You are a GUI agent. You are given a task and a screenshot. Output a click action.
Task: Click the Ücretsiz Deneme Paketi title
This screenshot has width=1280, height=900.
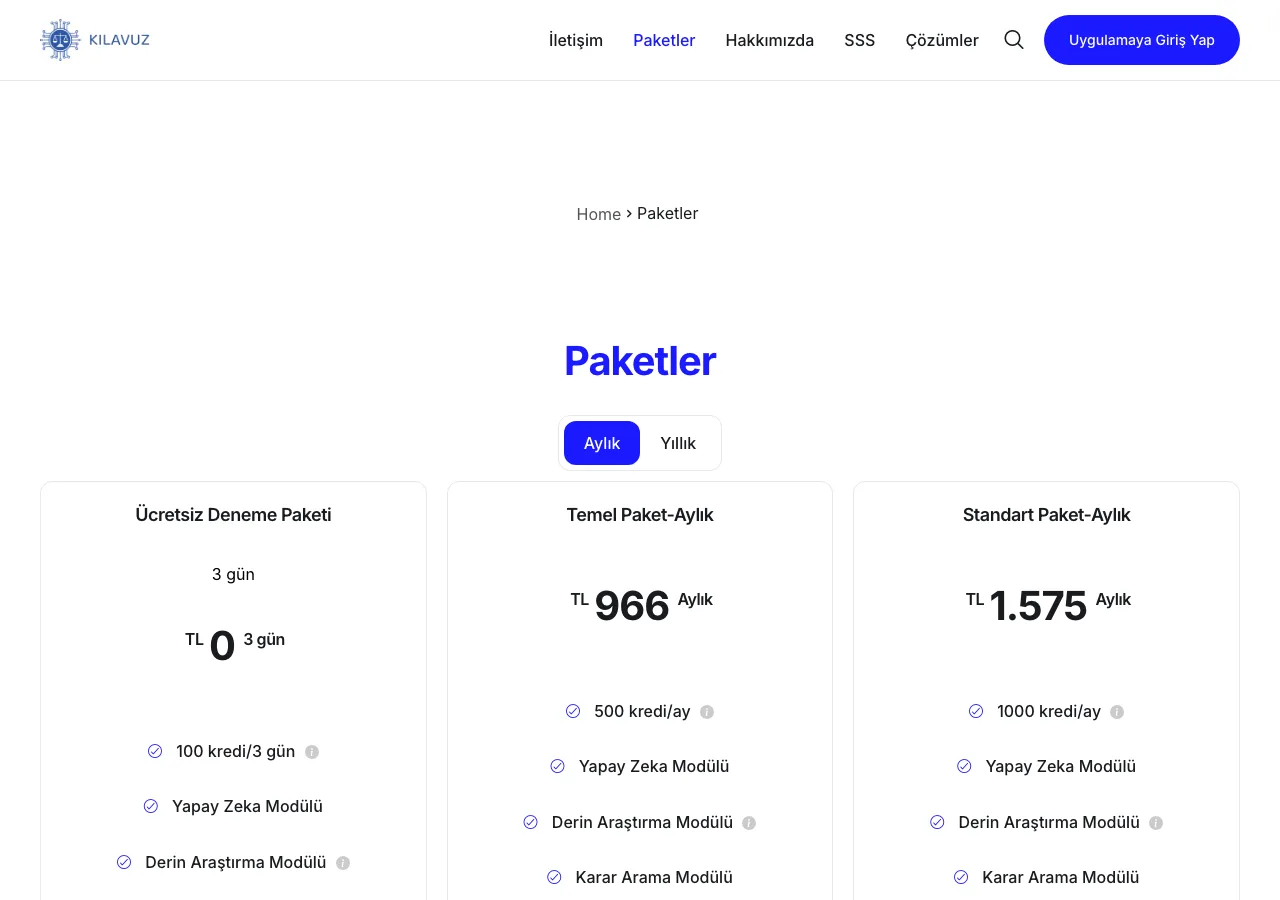[x=233, y=515]
